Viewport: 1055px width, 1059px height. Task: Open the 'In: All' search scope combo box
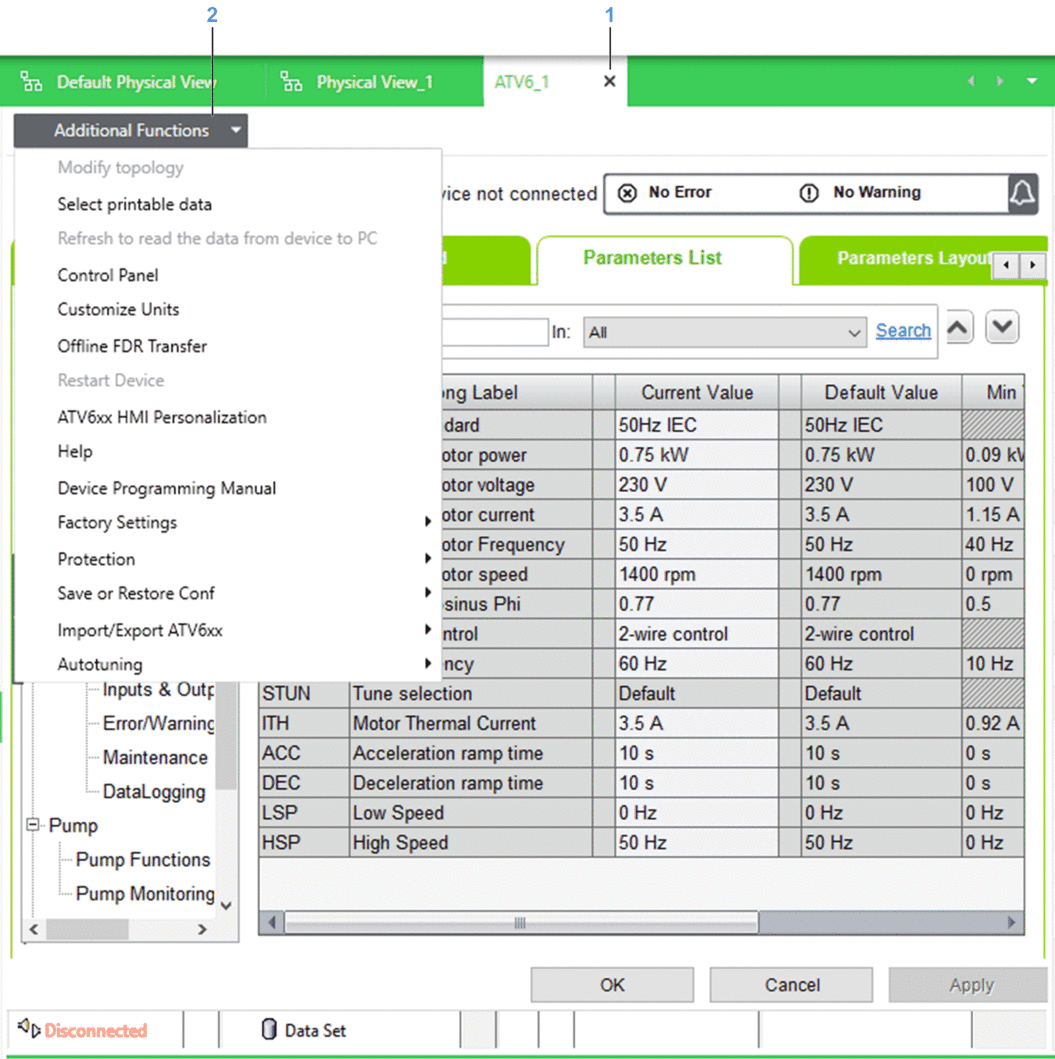coord(725,332)
